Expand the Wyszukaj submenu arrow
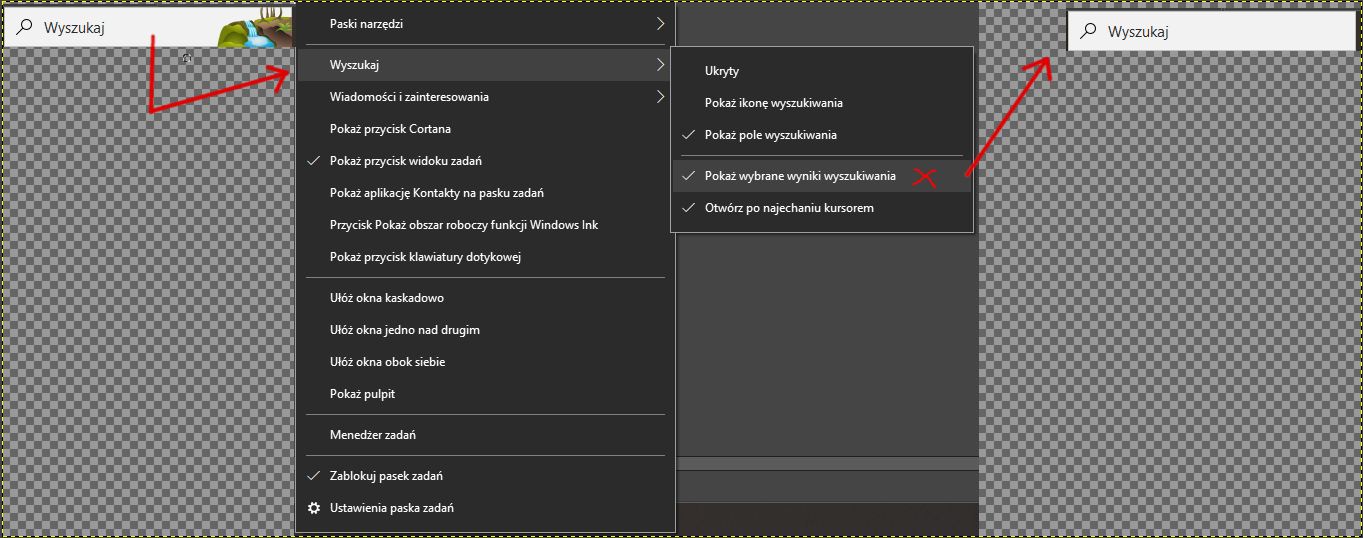The height and width of the screenshot is (538, 1363). [660, 65]
